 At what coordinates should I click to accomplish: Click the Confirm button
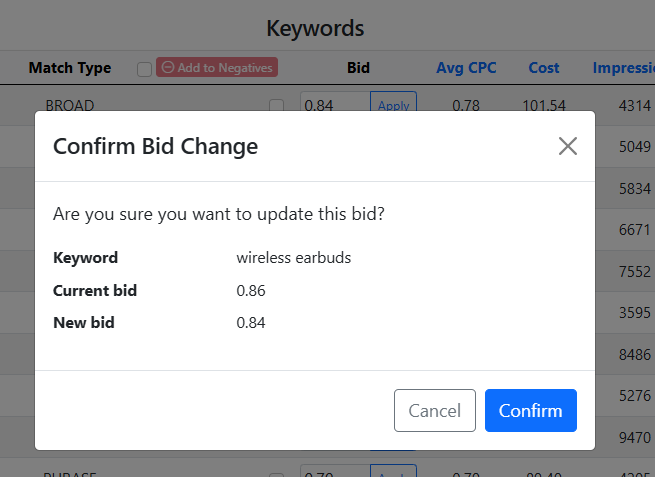[530, 410]
